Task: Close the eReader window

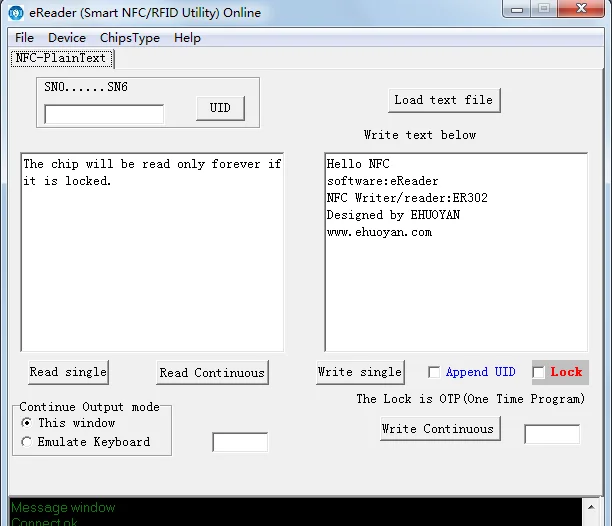Action: [581, 9]
